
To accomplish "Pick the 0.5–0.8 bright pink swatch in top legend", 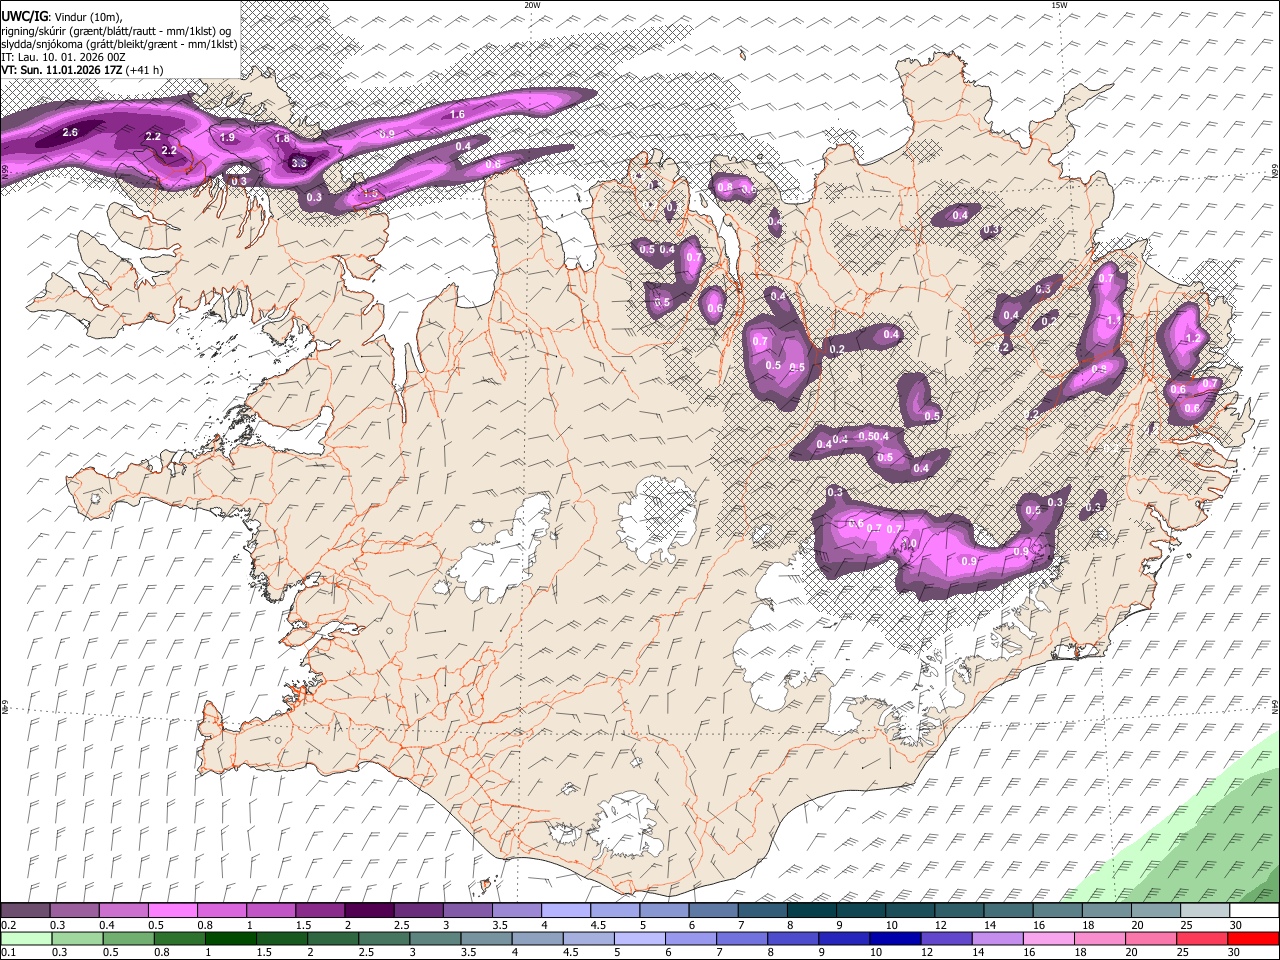I will 172,911.
